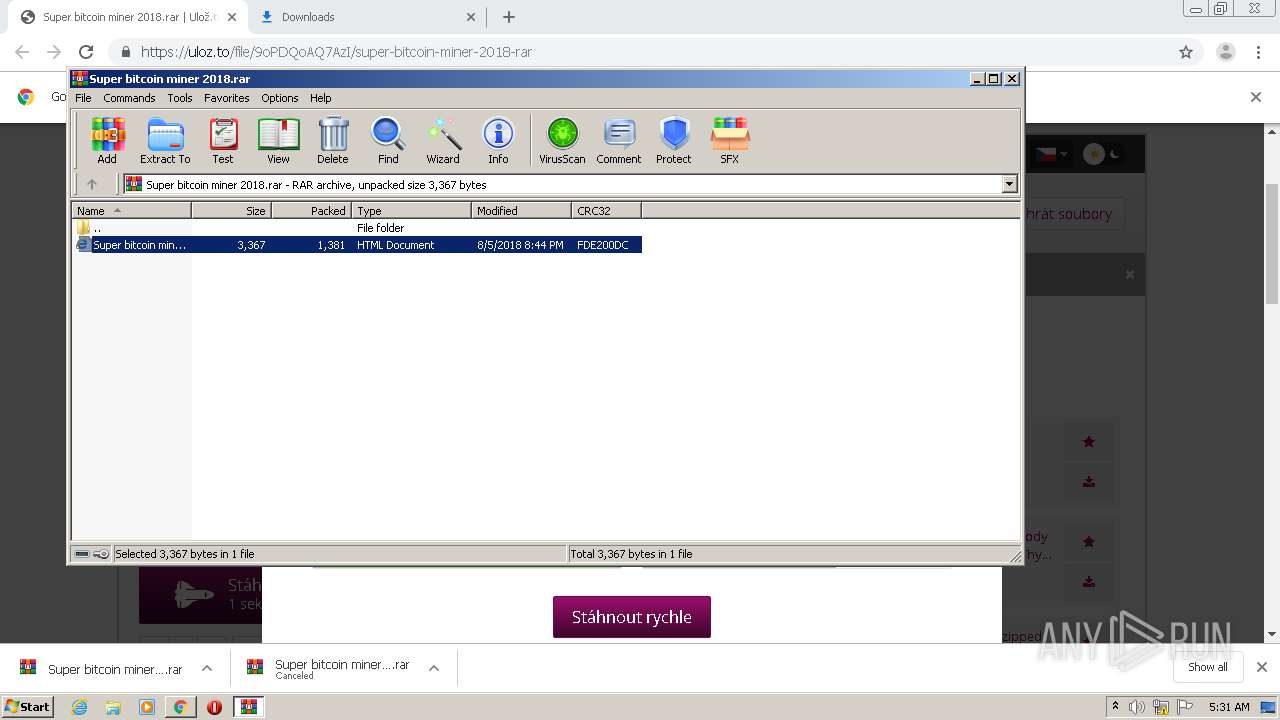The width and height of the screenshot is (1280, 720).
Task: Select the parent folder '..' row
Action: pos(357,228)
